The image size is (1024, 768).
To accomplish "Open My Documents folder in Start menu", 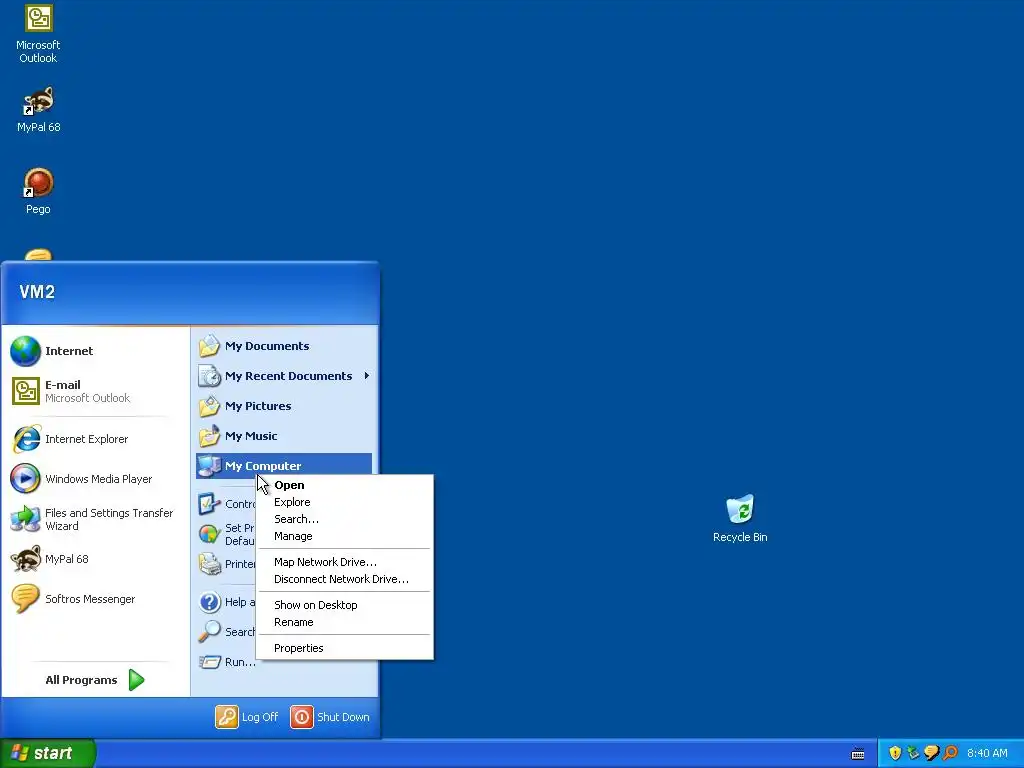I will pyautogui.click(x=284, y=346).
